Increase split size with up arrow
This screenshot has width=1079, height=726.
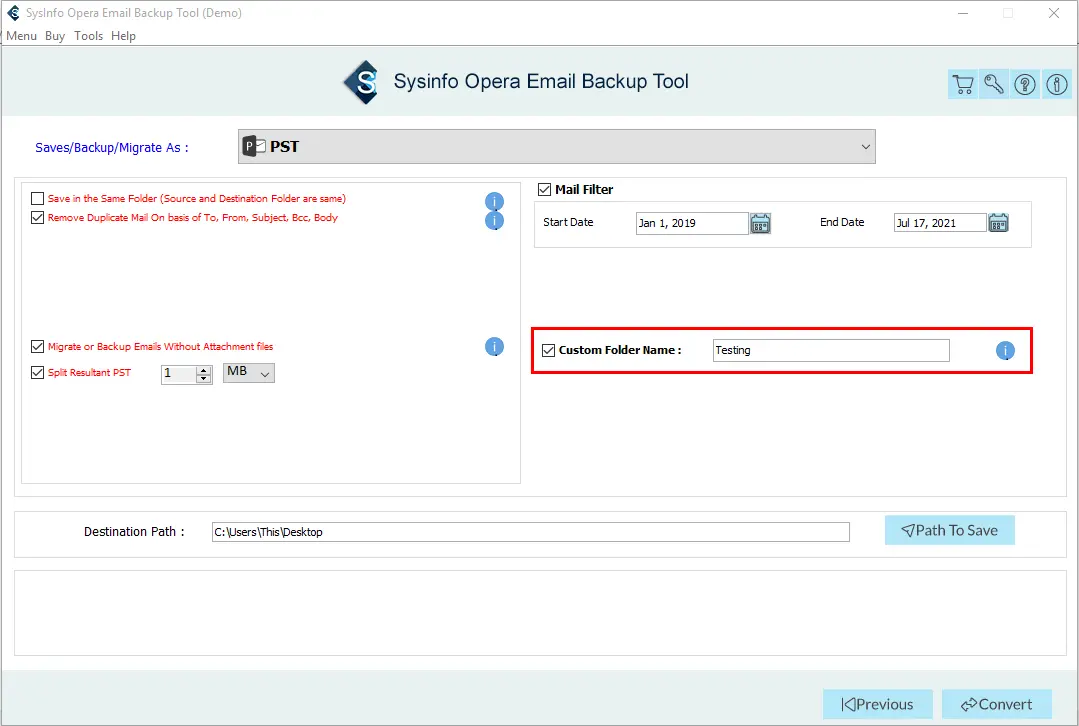[x=204, y=369]
